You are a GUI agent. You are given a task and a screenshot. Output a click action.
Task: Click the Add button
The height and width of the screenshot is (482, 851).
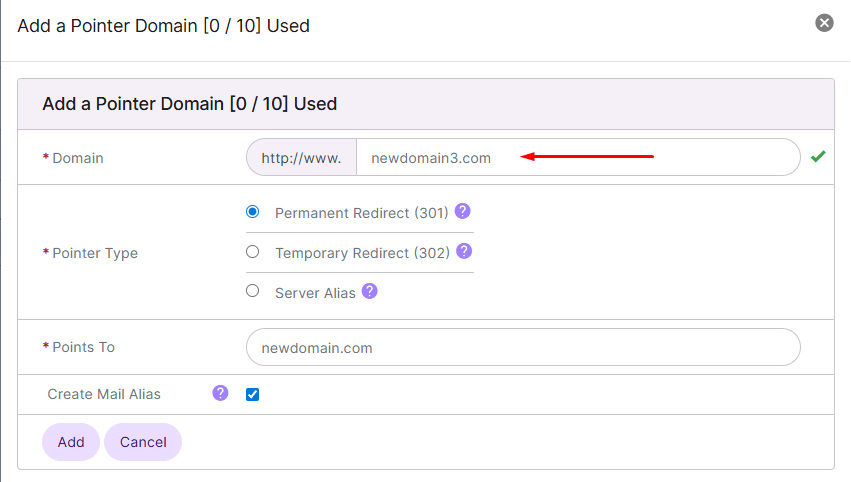(x=71, y=442)
